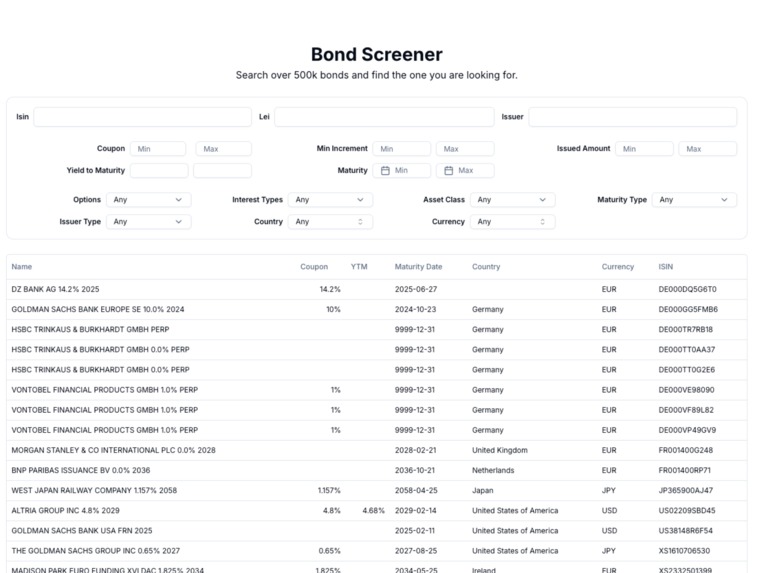Open the Maturity Type dropdown
764x573 pixels.
[x=694, y=200]
